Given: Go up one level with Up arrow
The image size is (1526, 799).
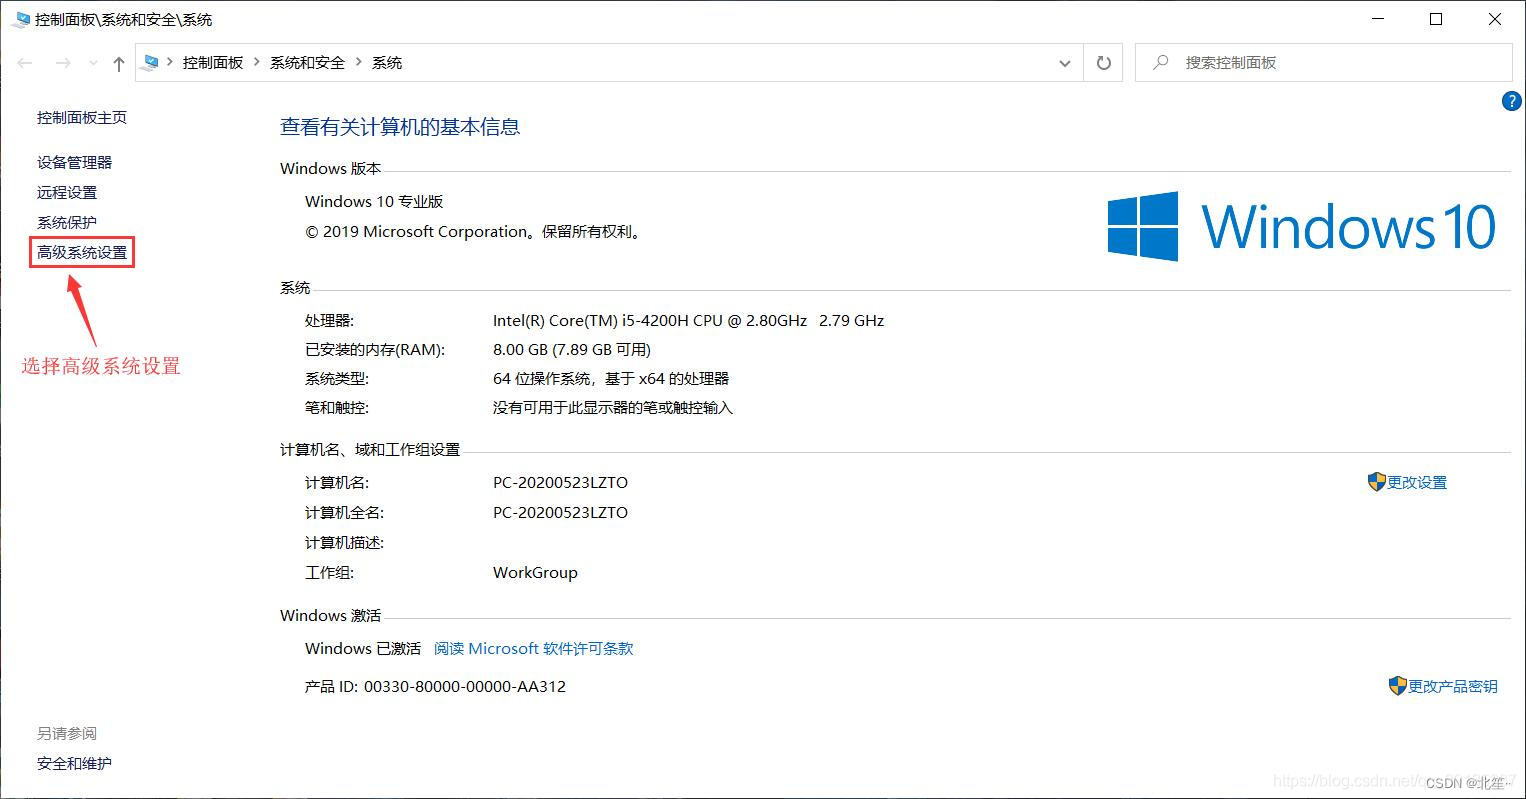Looking at the screenshot, I should click(x=119, y=63).
